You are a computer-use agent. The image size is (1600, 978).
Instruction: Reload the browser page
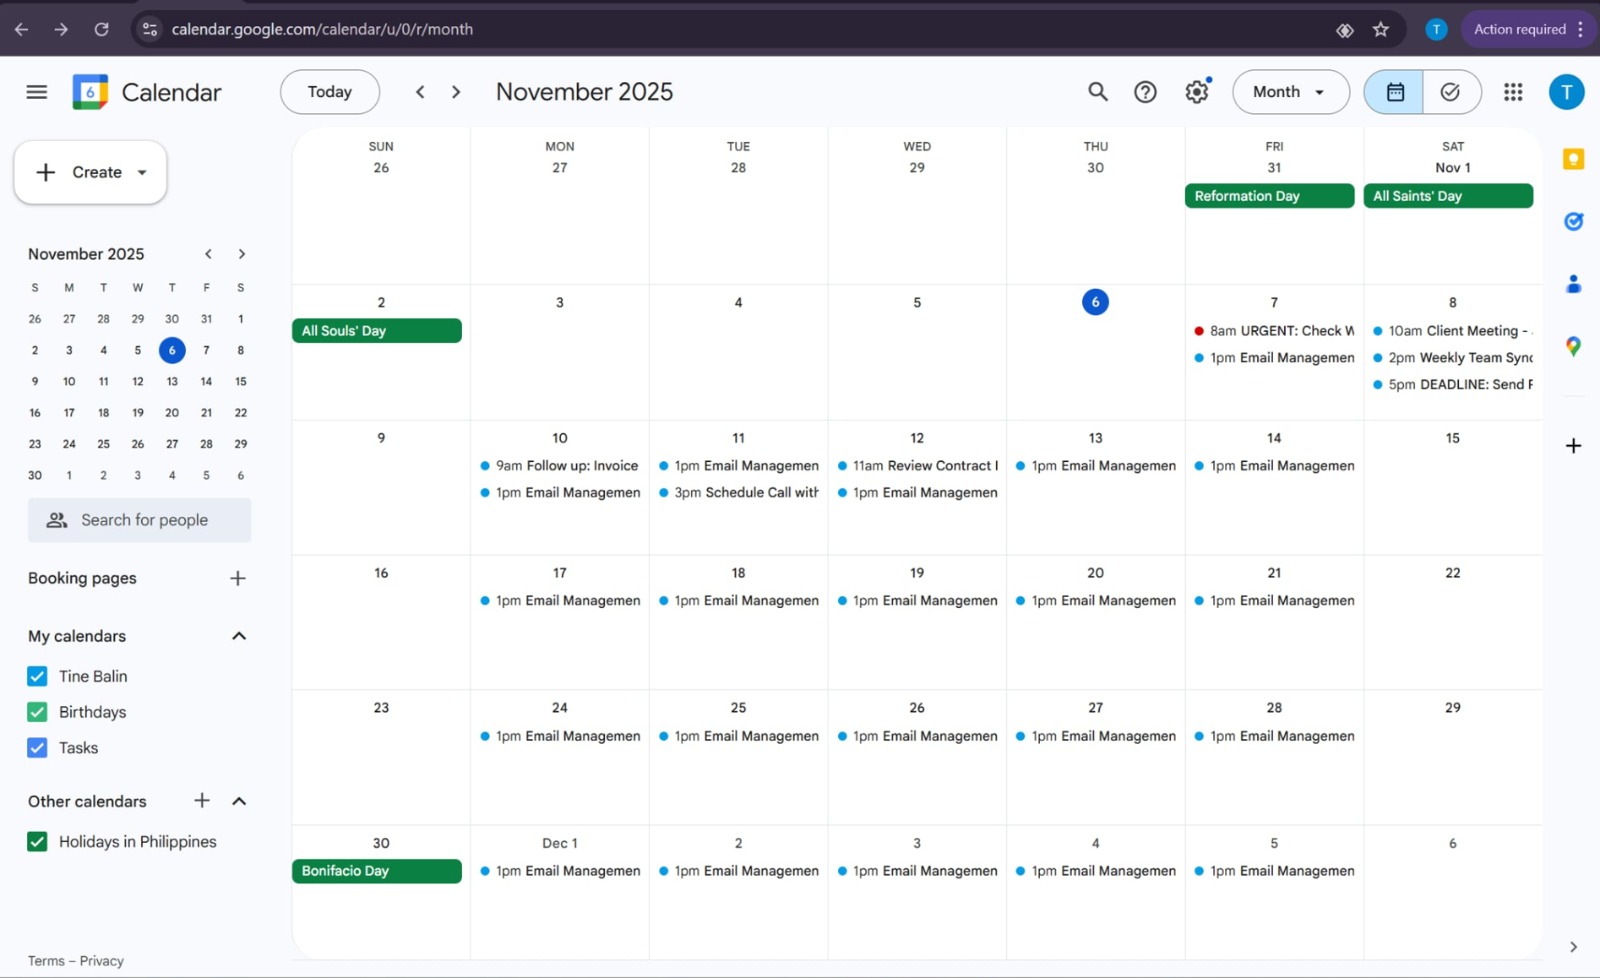101,29
